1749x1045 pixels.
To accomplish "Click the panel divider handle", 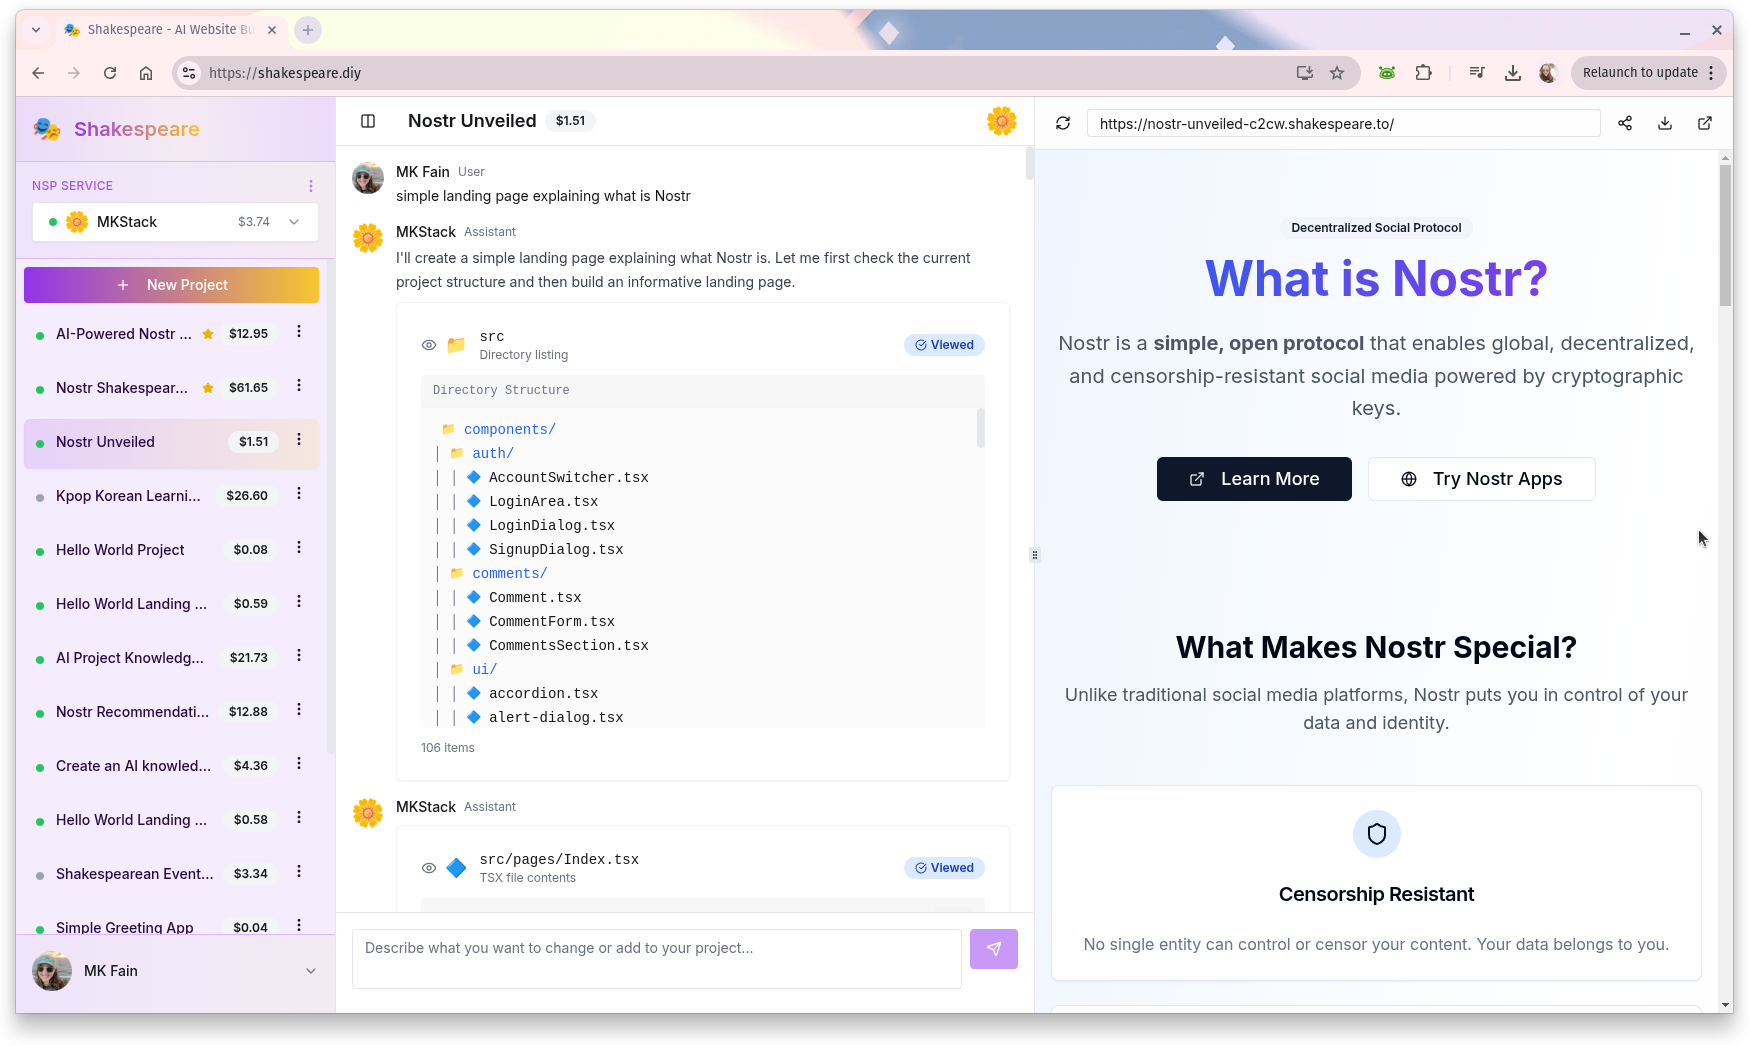I will point(1035,555).
